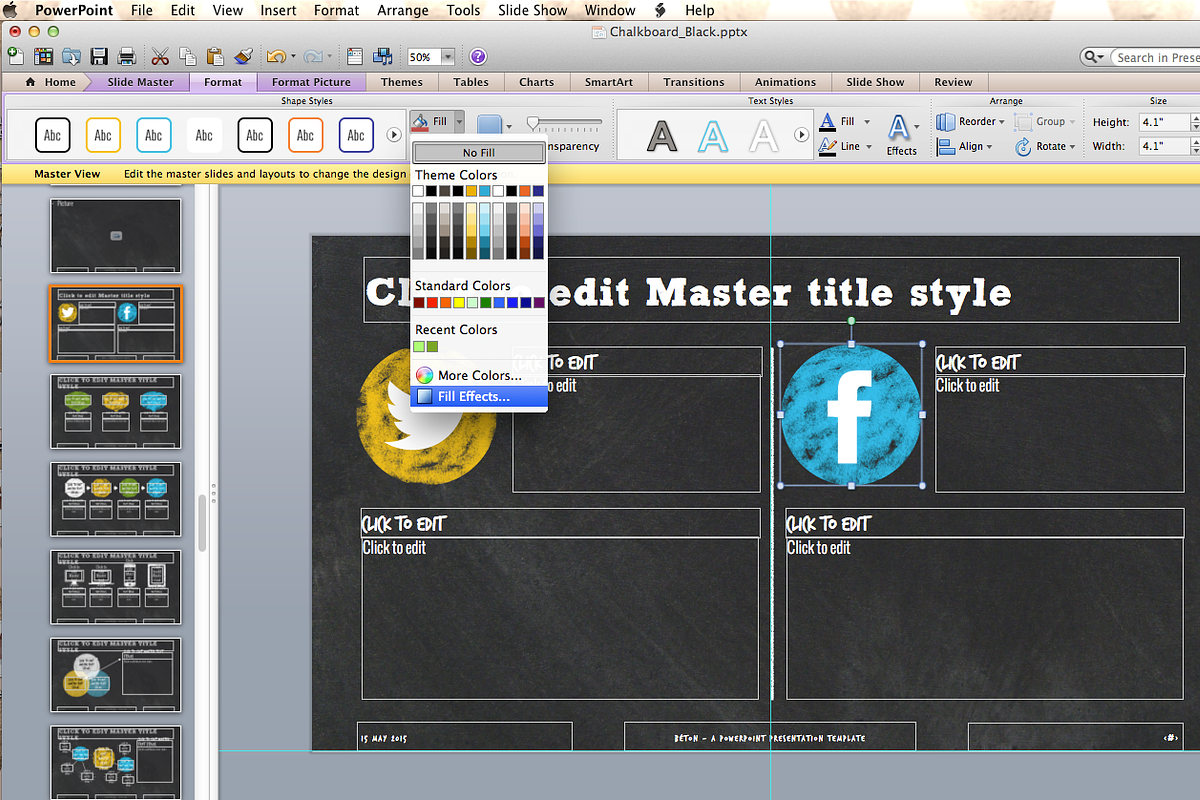Click the Rotate icon in Arrange
The height and width of the screenshot is (800, 1200).
1023,146
